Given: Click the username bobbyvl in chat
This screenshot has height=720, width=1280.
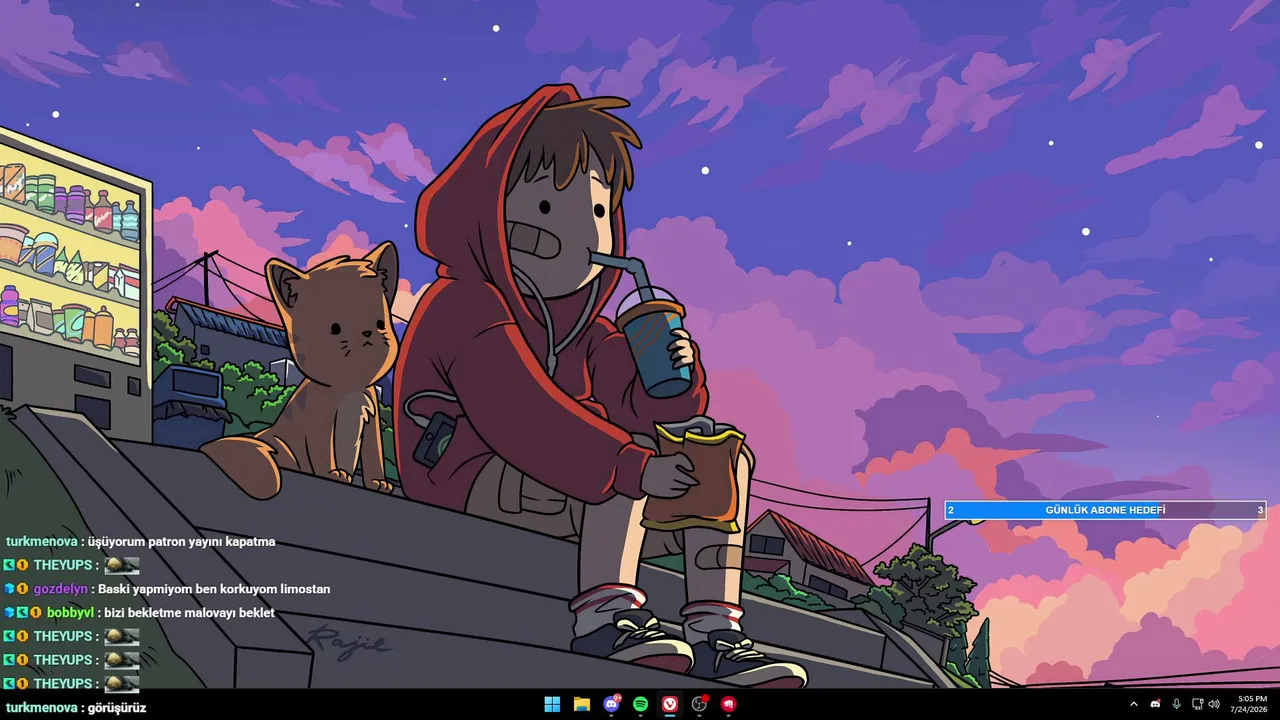Looking at the screenshot, I should pos(70,613).
